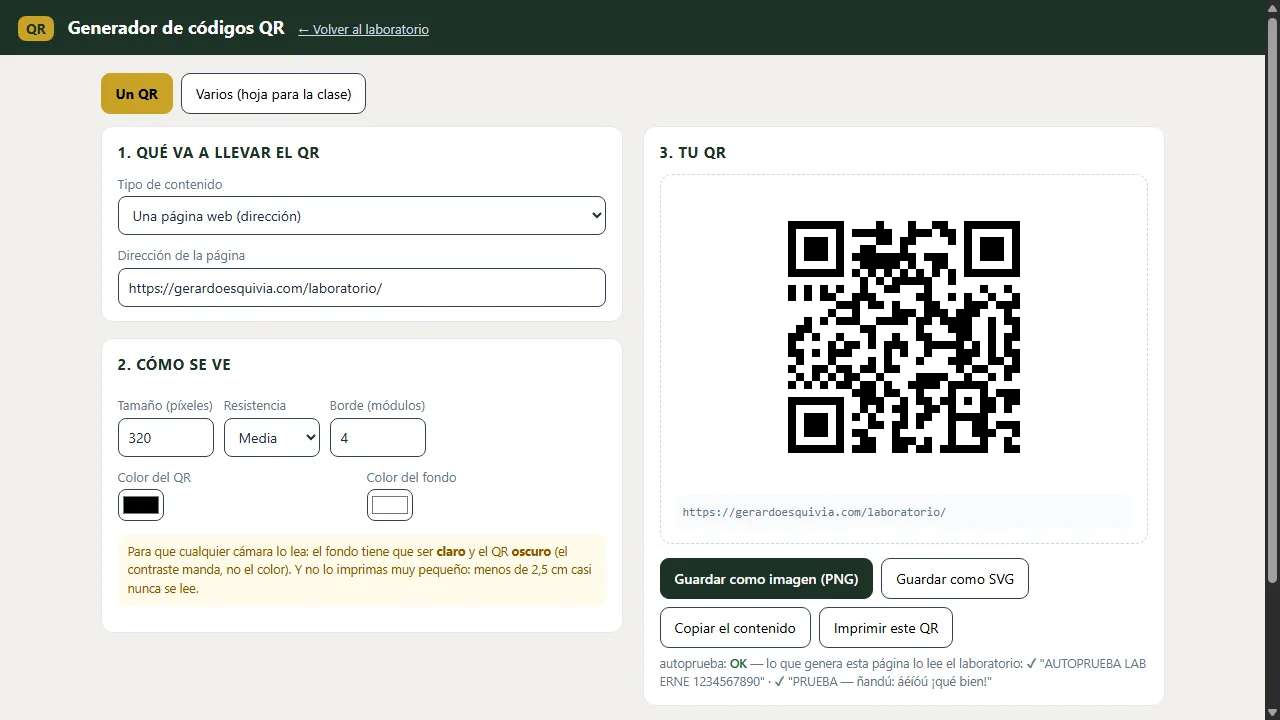The height and width of the screenshot is (720, 1280).
Task: Click the URL text under the QR code
Action: tap(814, 512)
